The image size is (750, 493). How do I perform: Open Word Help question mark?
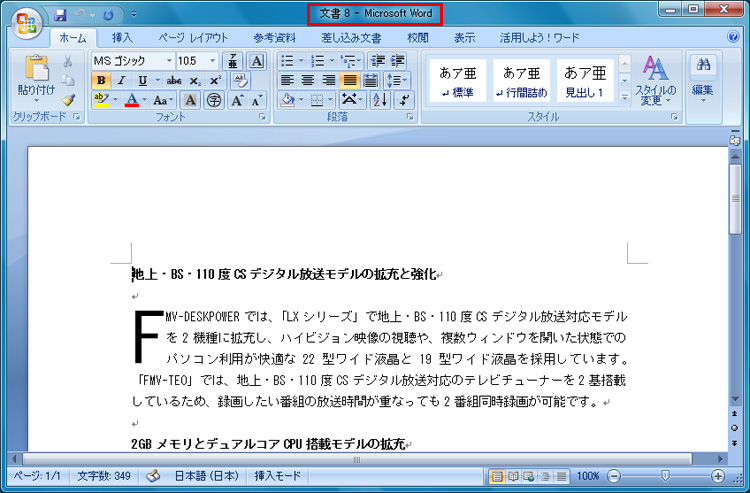click(733, 37)
